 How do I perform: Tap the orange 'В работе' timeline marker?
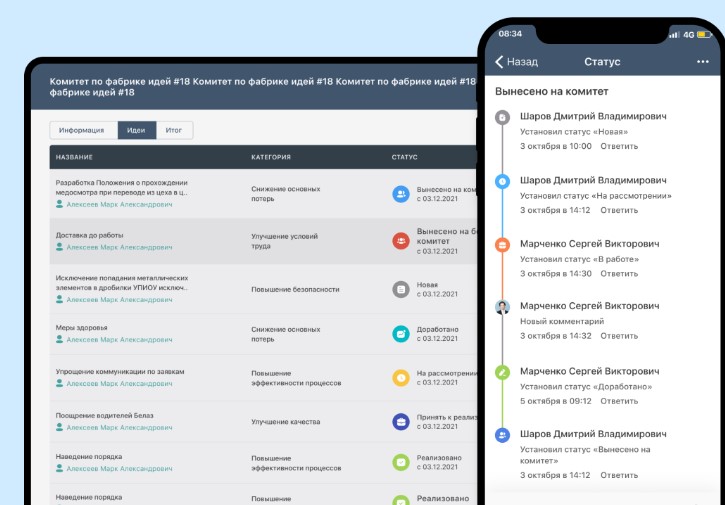502,245
